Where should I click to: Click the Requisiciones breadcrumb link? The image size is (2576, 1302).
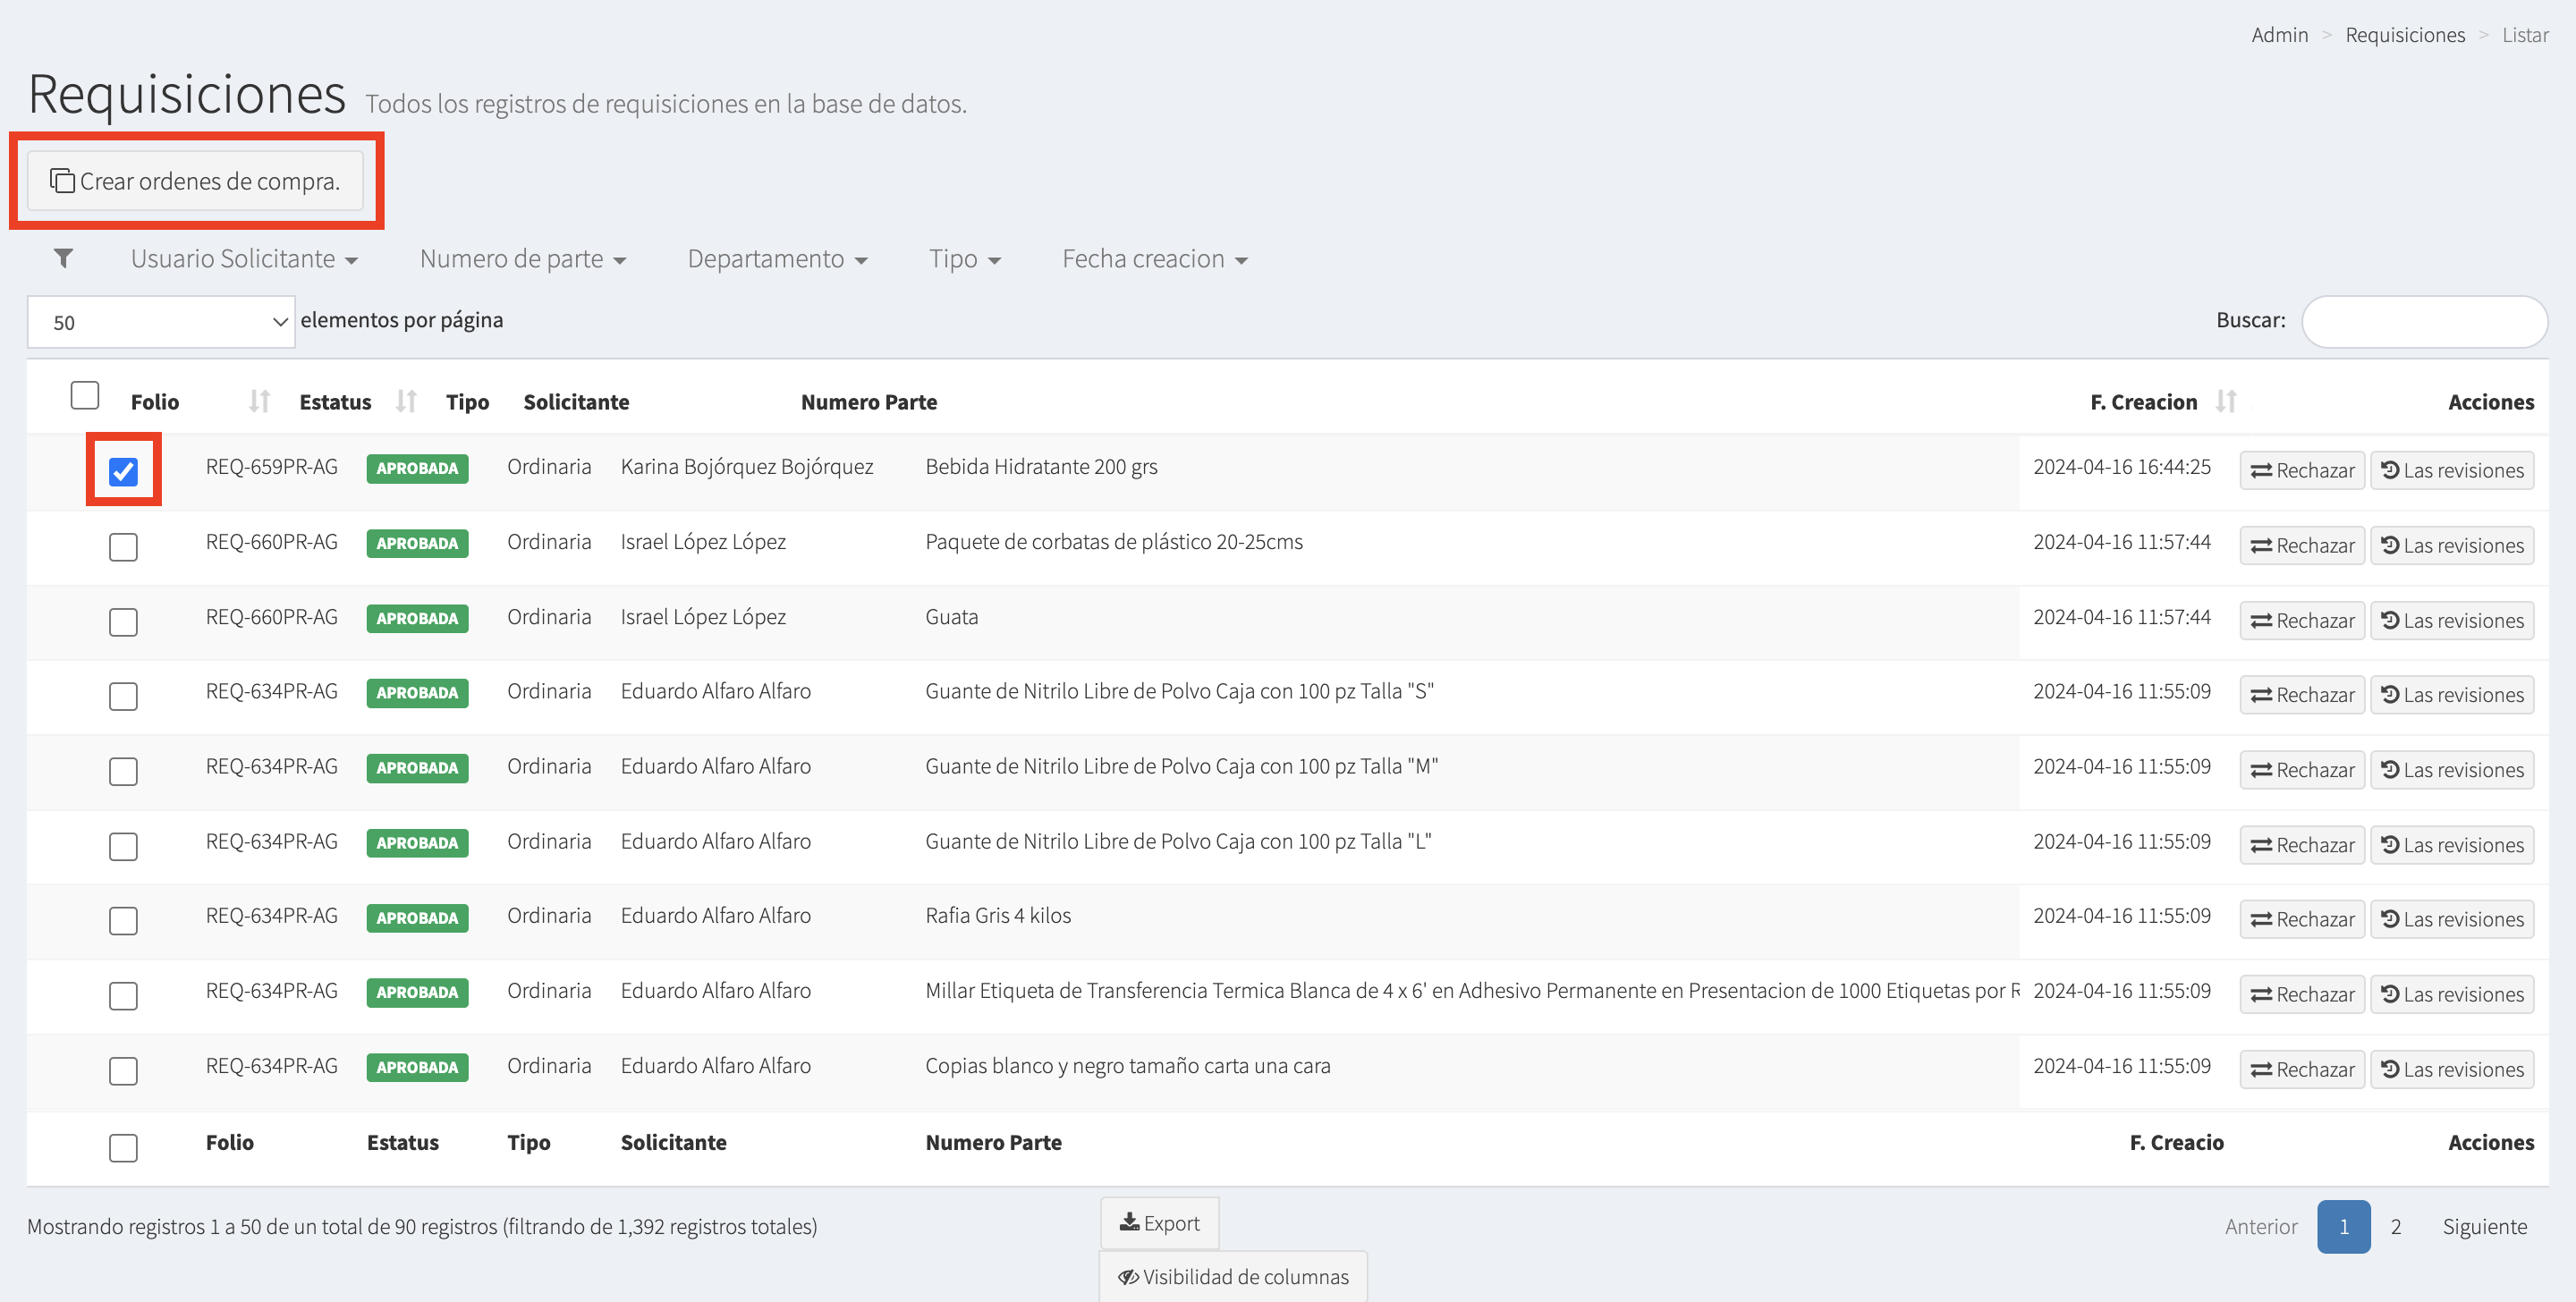[2404, 35]
